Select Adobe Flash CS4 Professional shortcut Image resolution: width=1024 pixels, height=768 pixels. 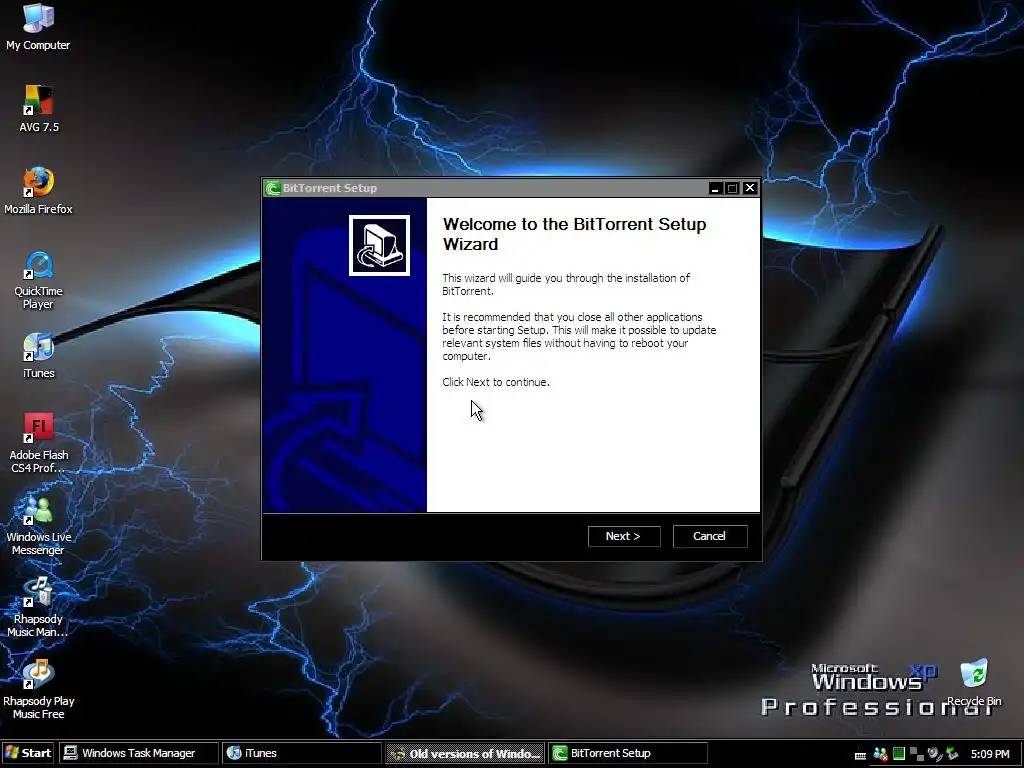pyautogui.click(x=39, y=443)
